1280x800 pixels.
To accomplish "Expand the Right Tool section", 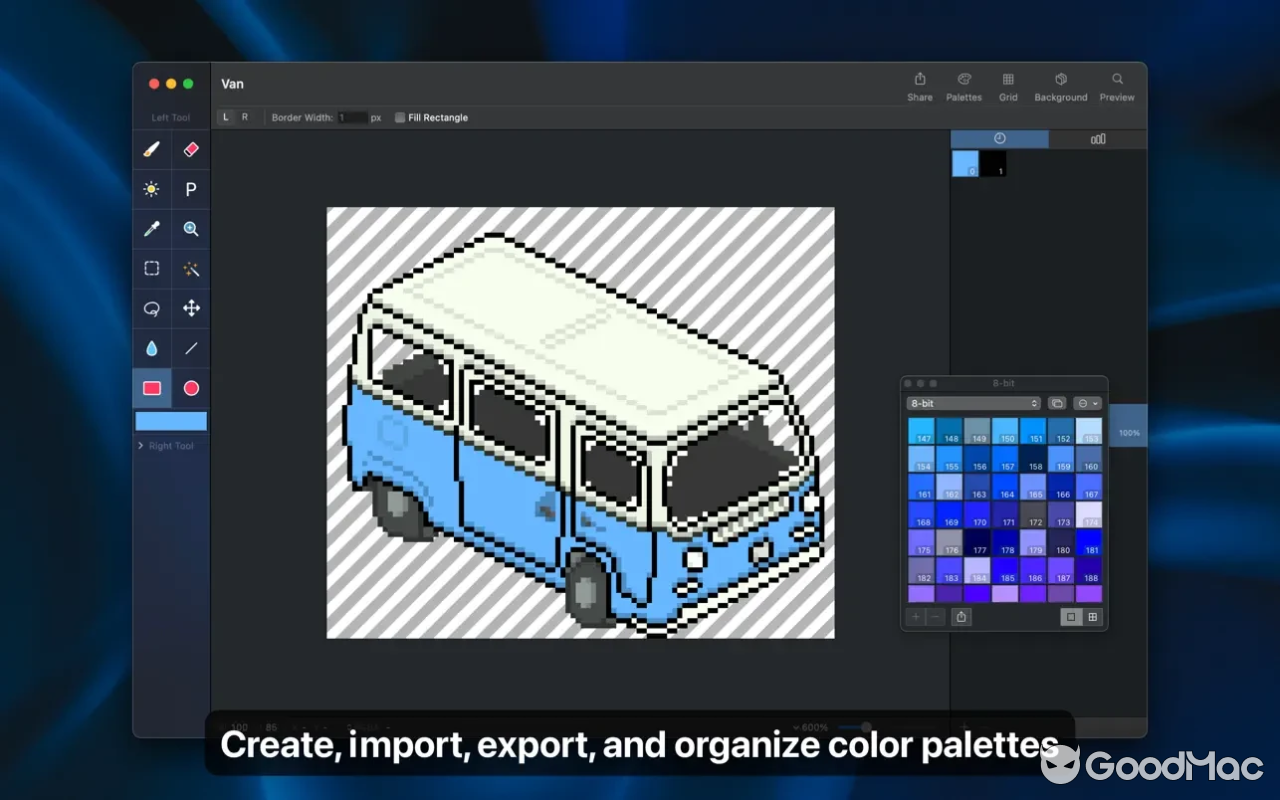I will coord(168,445).
